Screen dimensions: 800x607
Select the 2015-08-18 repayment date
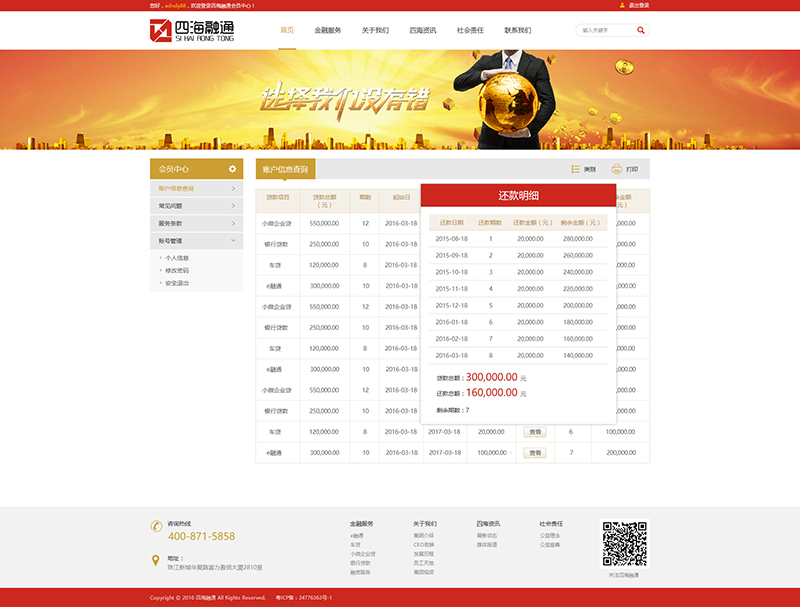click(x=452, y=239)
